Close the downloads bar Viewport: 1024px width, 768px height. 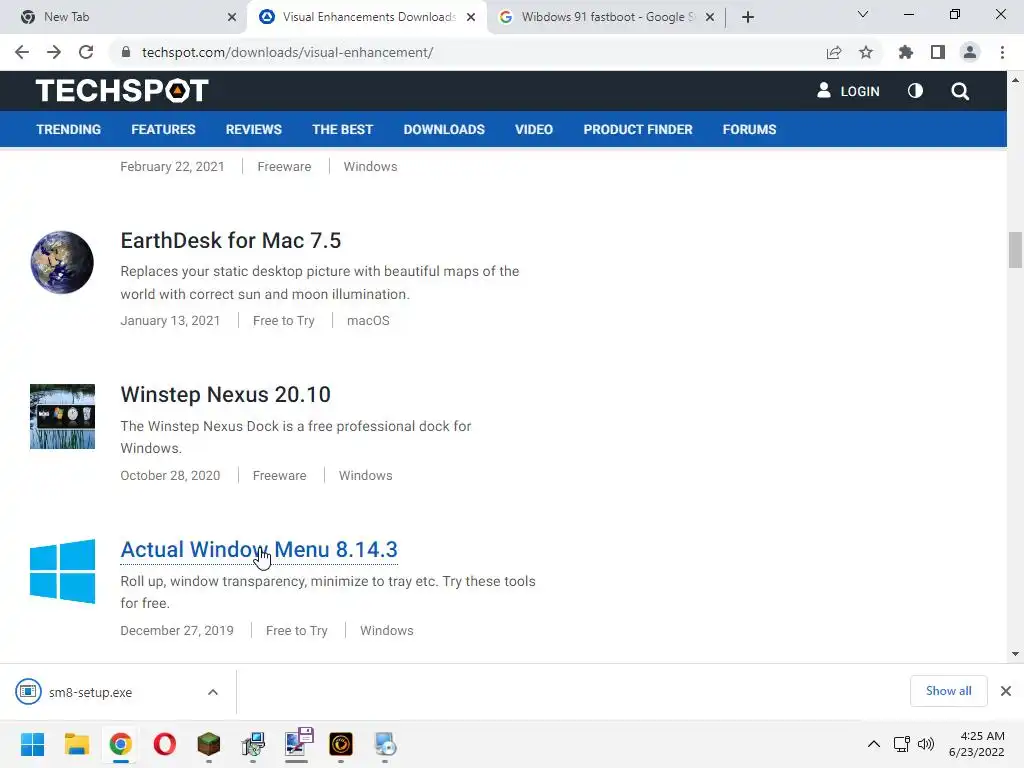pos(1006,691)
